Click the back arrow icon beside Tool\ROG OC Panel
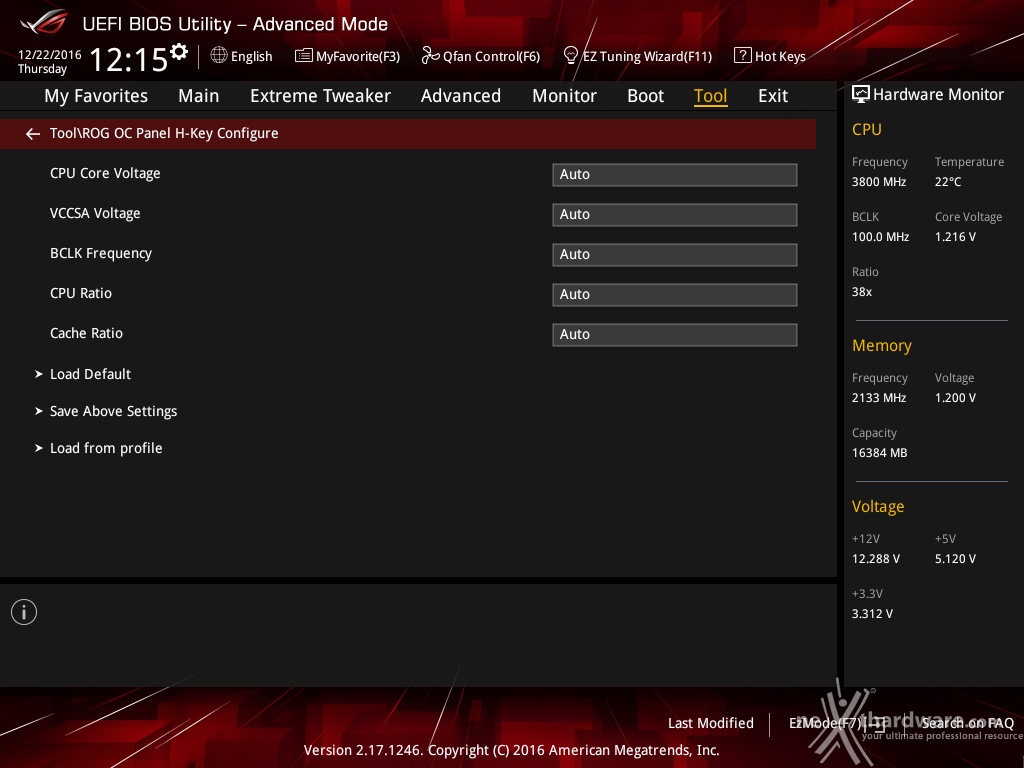The image size is (1024, 768). click(x=33, y=134)
